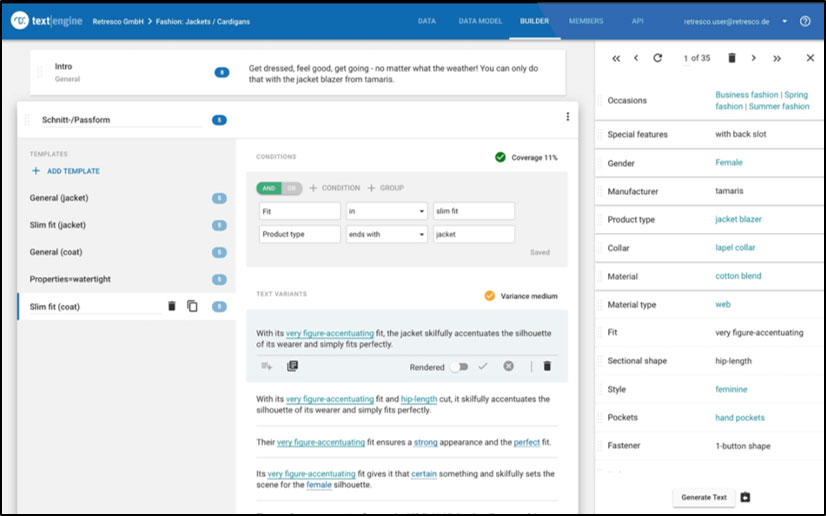Delete the selected text variant

(547, 367)
